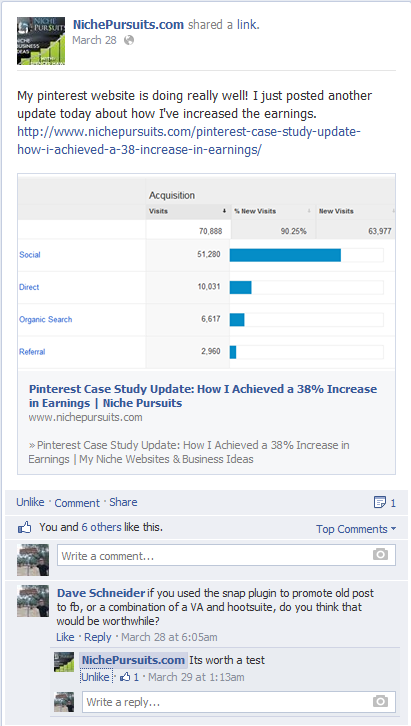The width and height of the screenshot is (411, 726).
Task: Open March 29 at 1:13am reply timestamp
Action: pos(196,677)
